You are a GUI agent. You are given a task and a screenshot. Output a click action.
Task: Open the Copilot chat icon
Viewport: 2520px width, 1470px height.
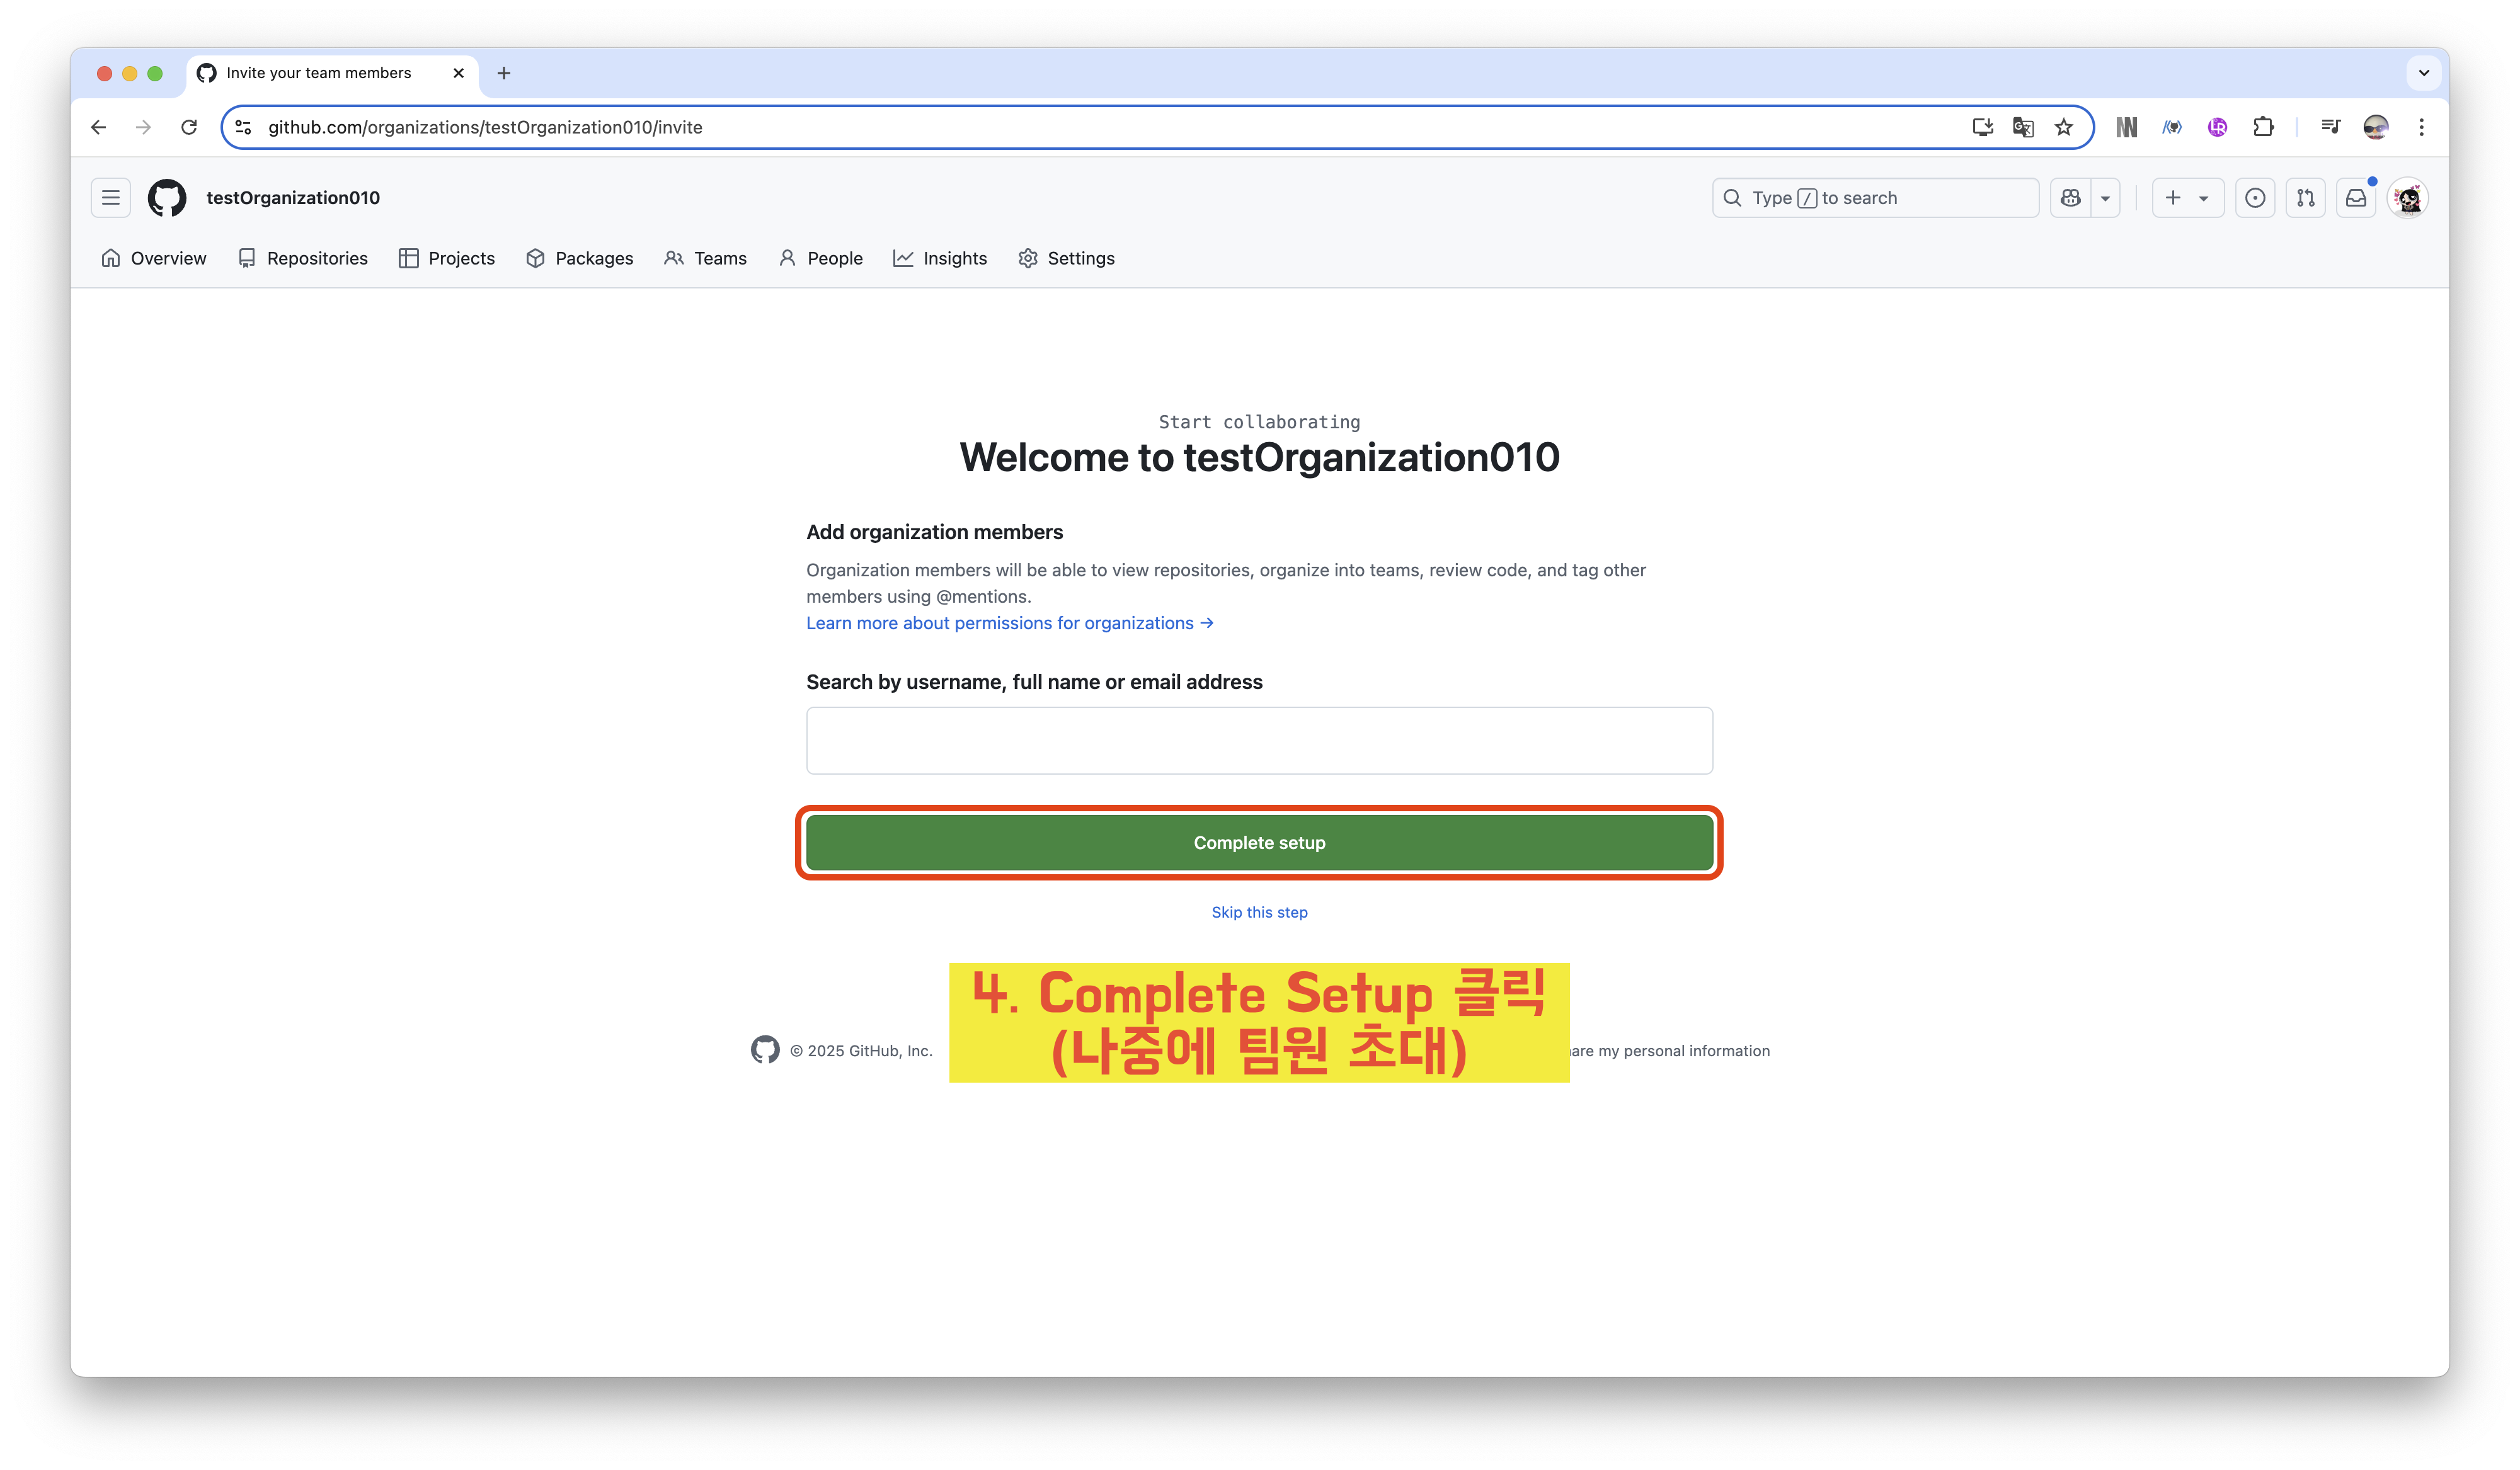tap(2070, 198)
